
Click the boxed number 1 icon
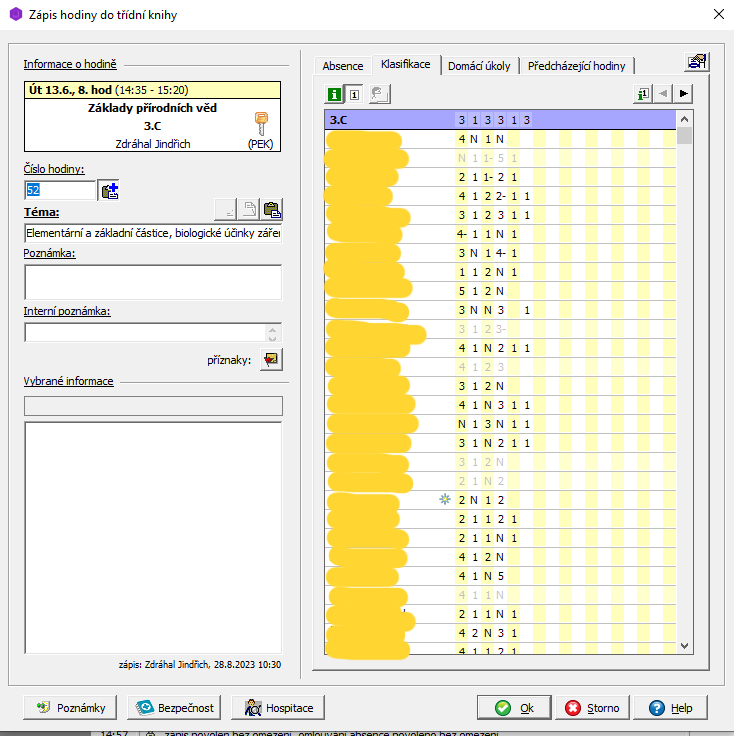pyautogui.click(x=356, y=94)
